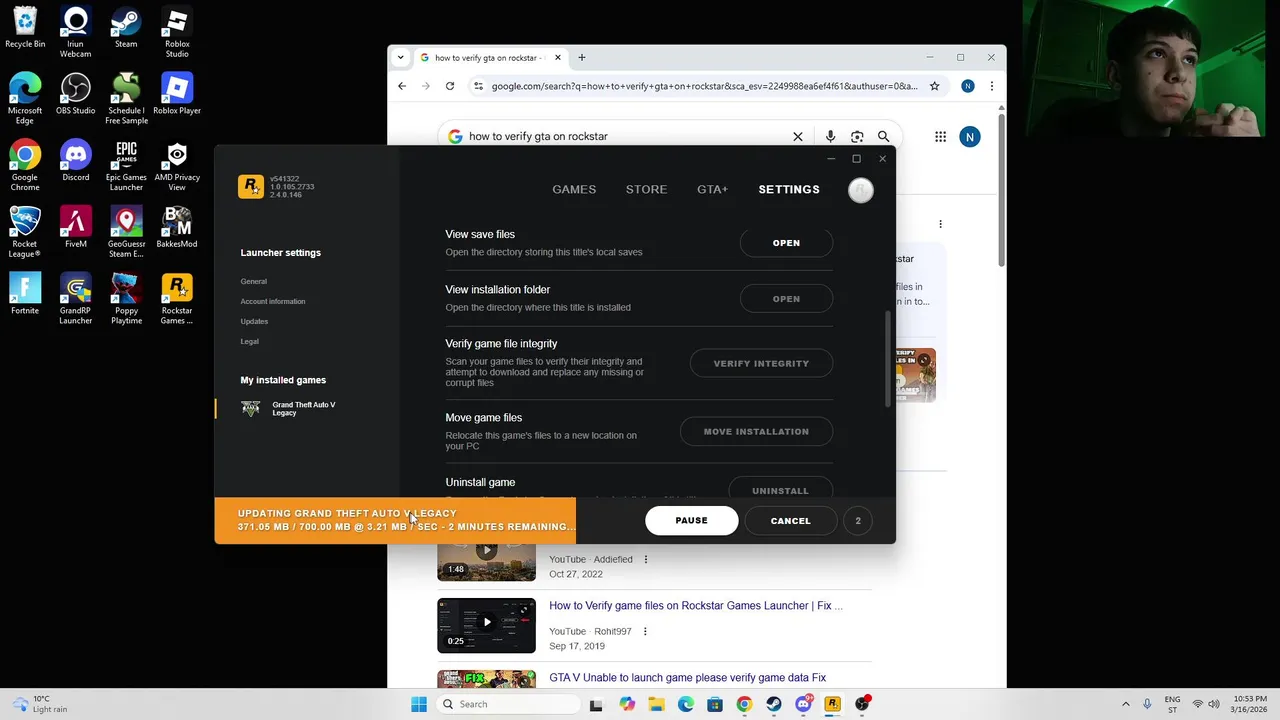This screenshot has width=1280, height=720.
Task: Open General launcher settings
Action: tap(254, 281)
